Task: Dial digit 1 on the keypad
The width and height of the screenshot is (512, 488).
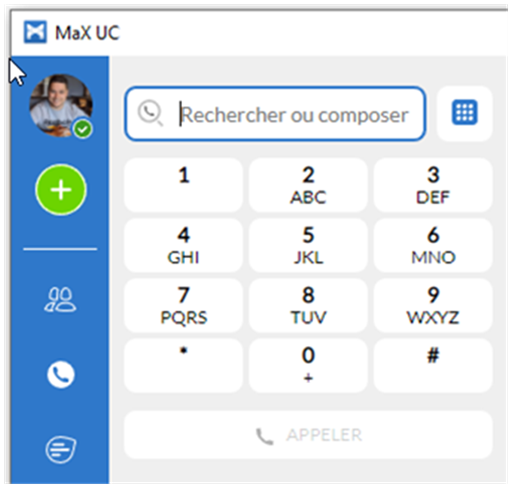Action: 184,185
